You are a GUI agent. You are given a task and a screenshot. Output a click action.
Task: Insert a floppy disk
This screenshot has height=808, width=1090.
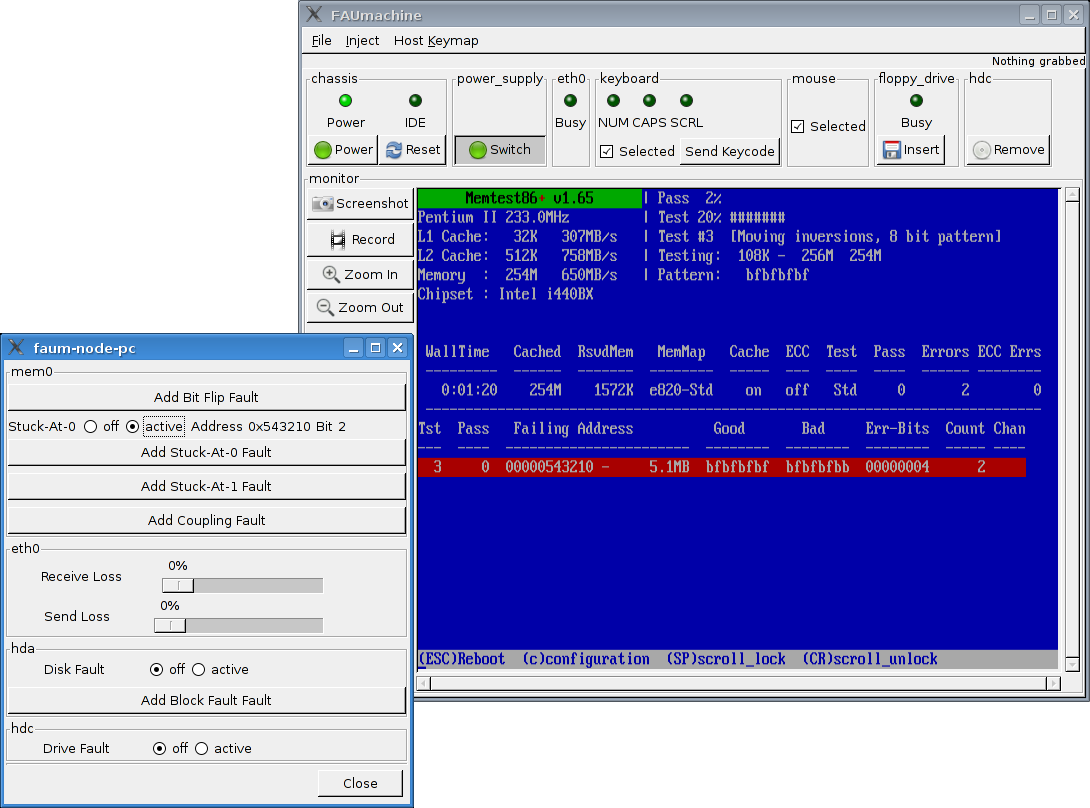910,150
